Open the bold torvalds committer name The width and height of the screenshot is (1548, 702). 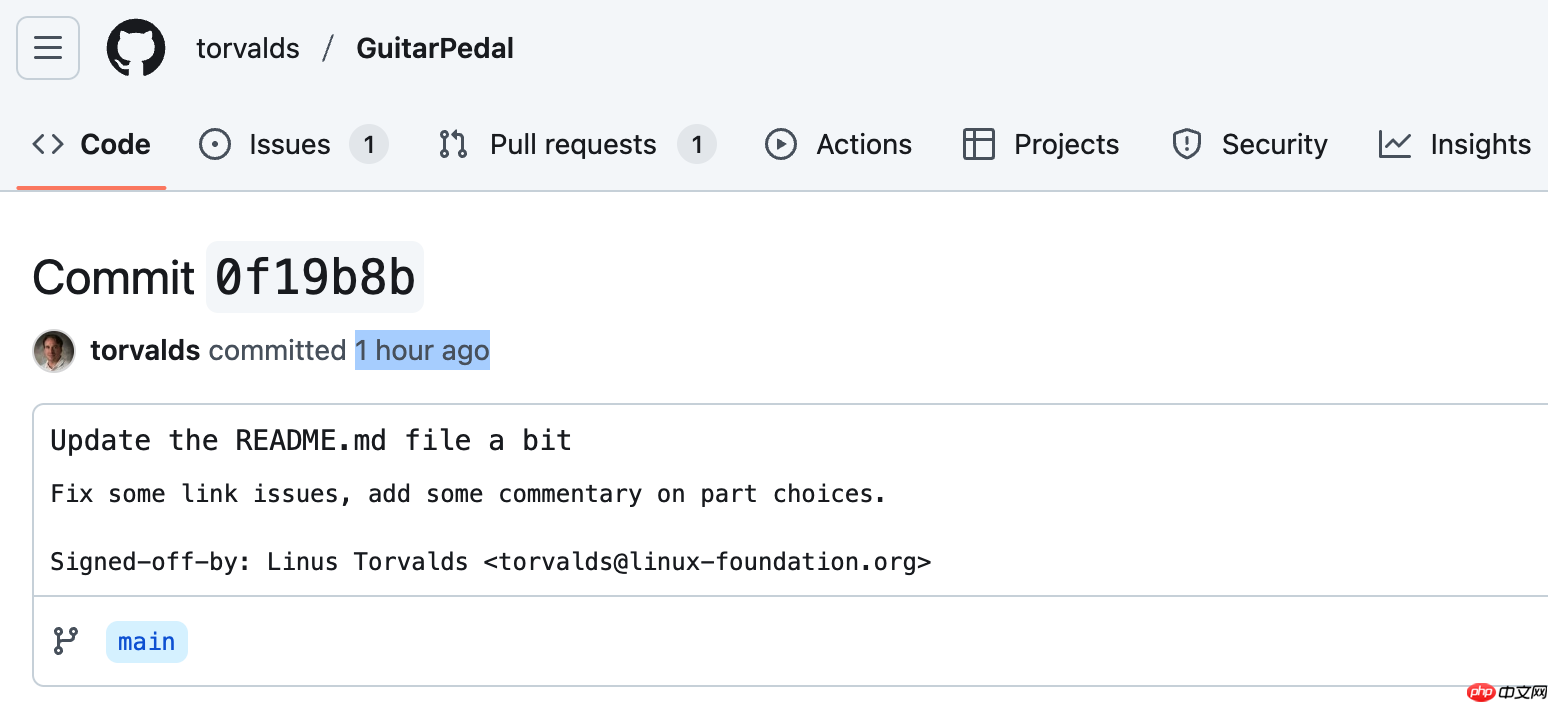(145, 351)
